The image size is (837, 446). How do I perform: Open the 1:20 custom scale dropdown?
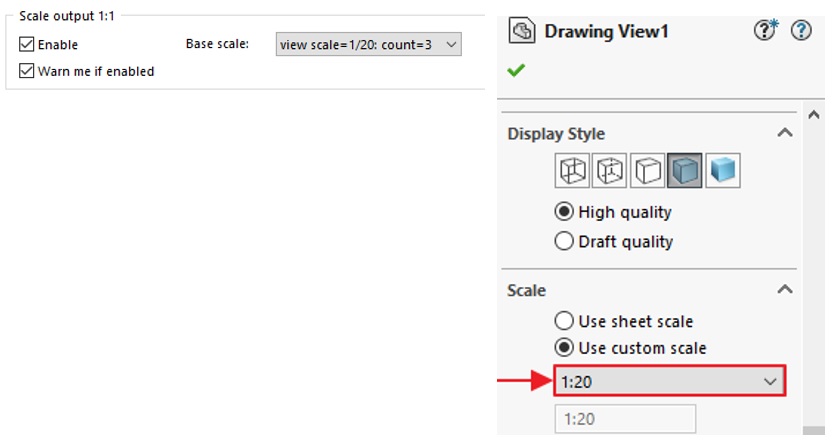(x=669, y=381)
